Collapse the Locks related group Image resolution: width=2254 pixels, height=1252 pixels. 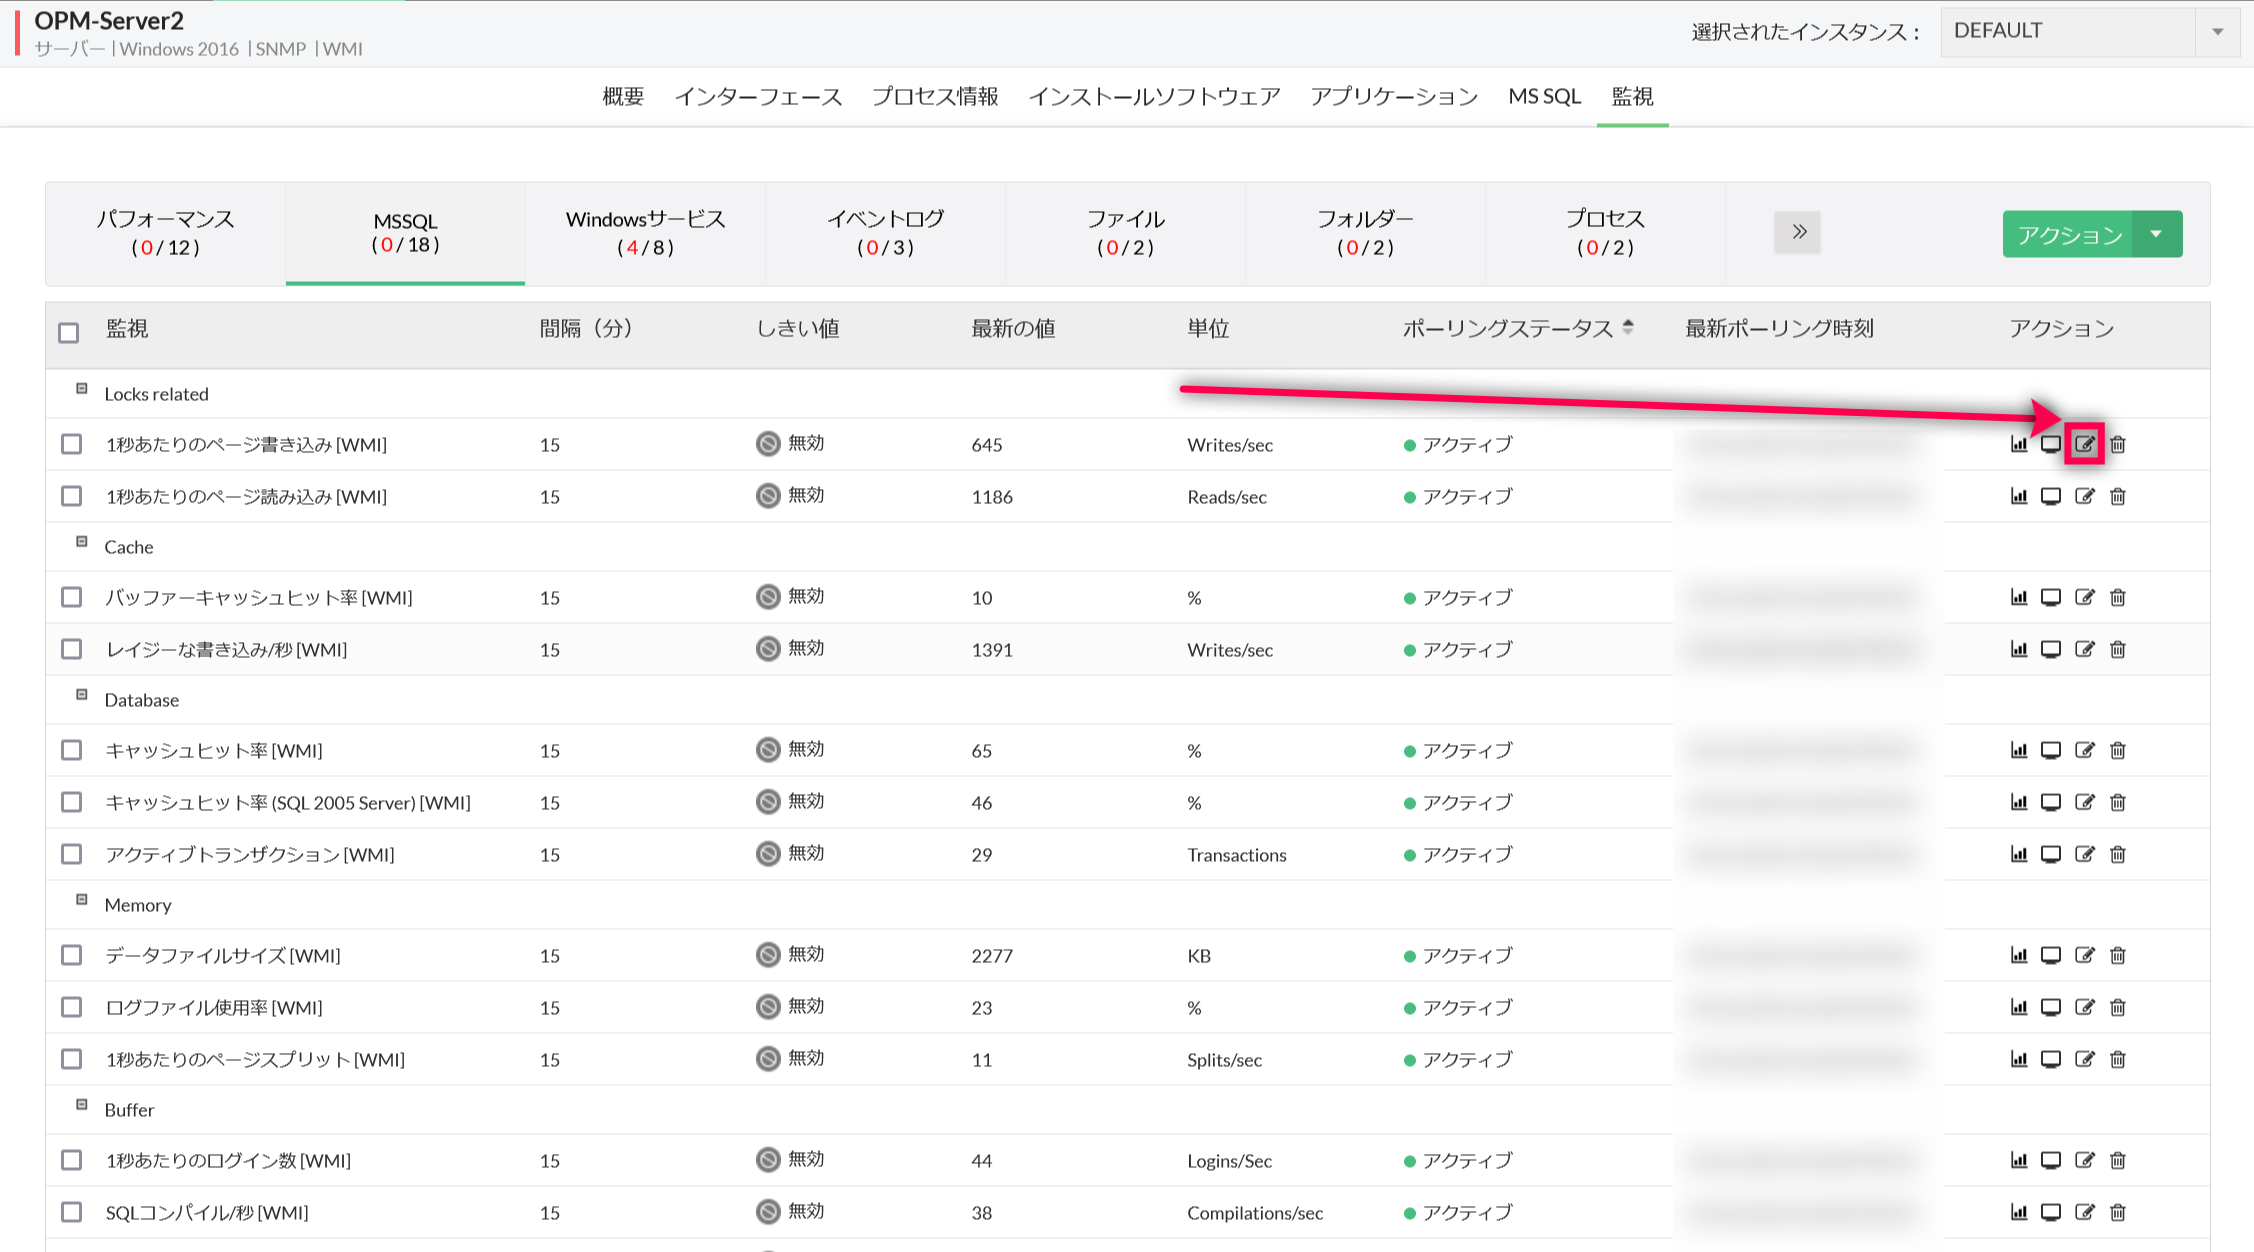82,389
